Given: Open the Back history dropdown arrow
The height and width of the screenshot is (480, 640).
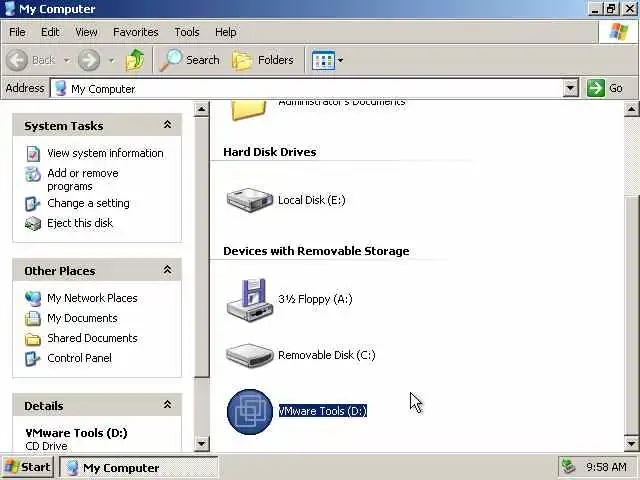Looking at the screenshot, I should pos(67,60).
